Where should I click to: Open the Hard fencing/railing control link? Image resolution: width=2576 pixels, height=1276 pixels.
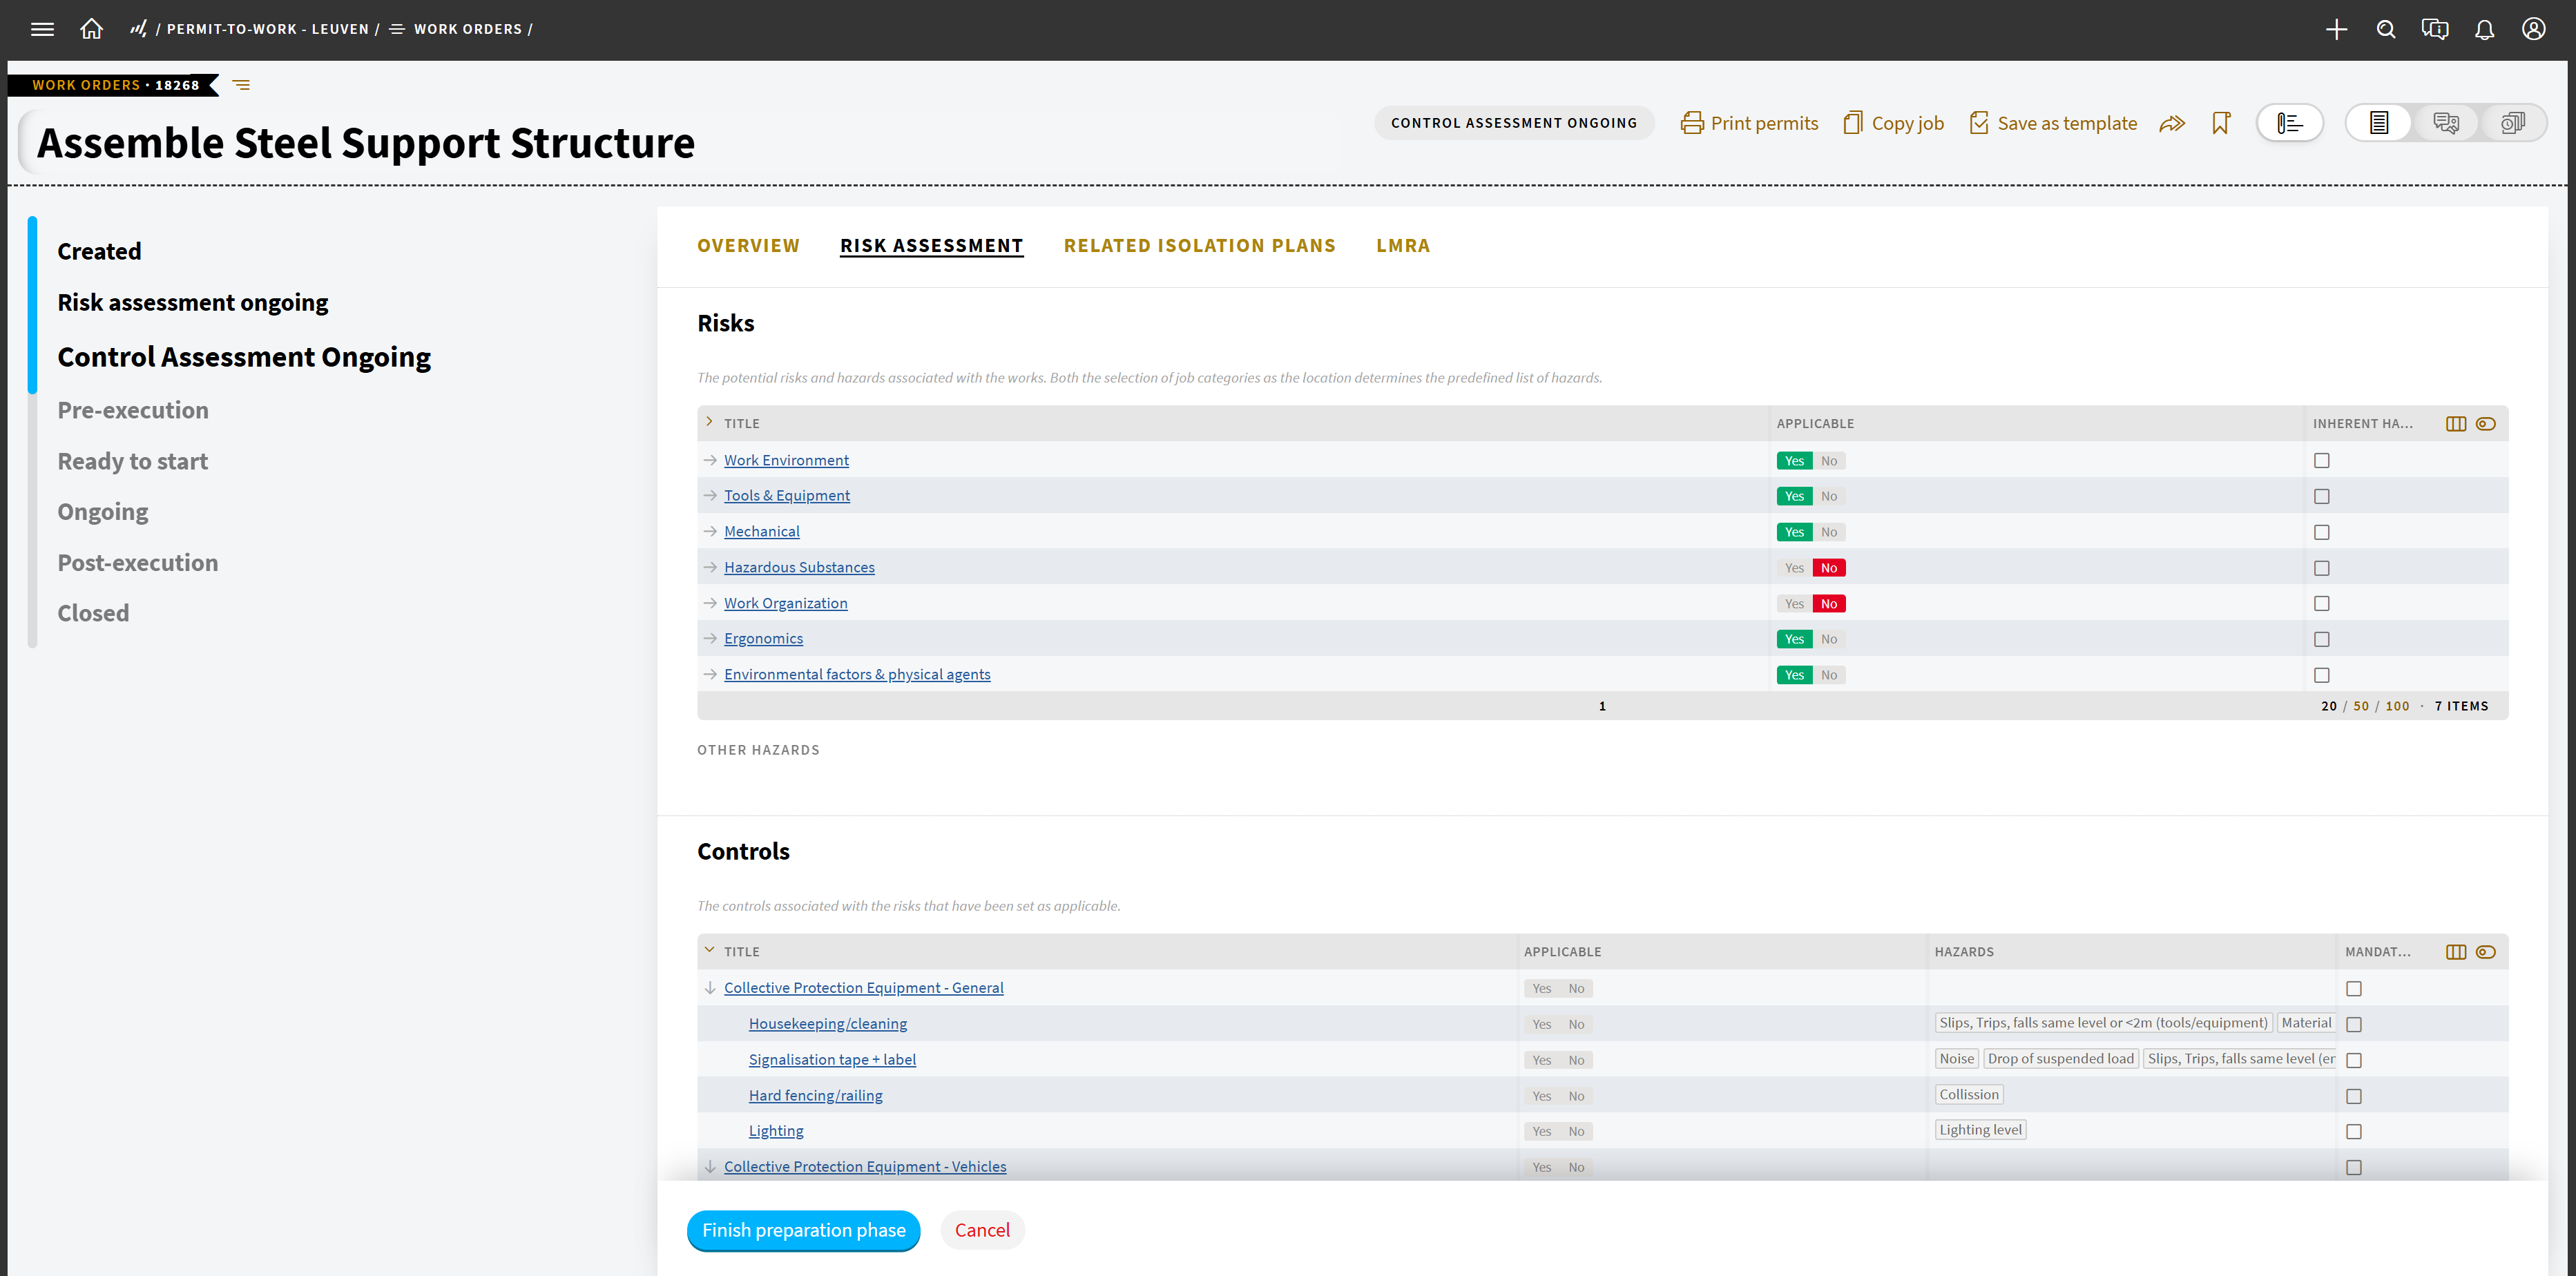(x=816, y=1096)
